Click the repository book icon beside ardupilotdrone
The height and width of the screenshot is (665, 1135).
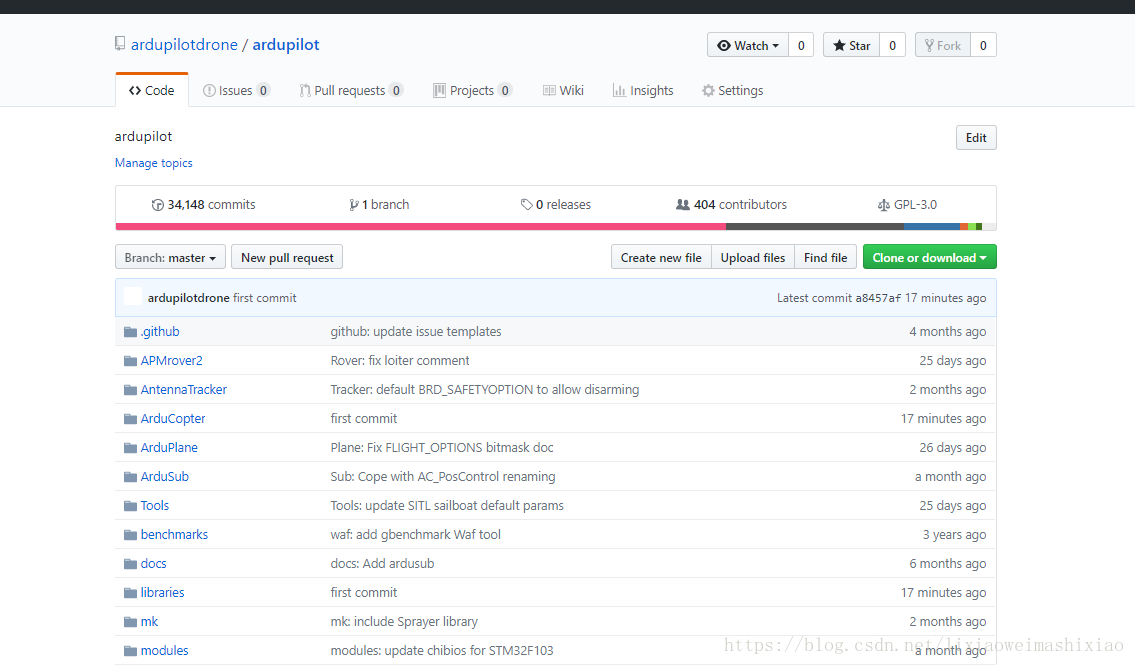[x=120, y=43]
